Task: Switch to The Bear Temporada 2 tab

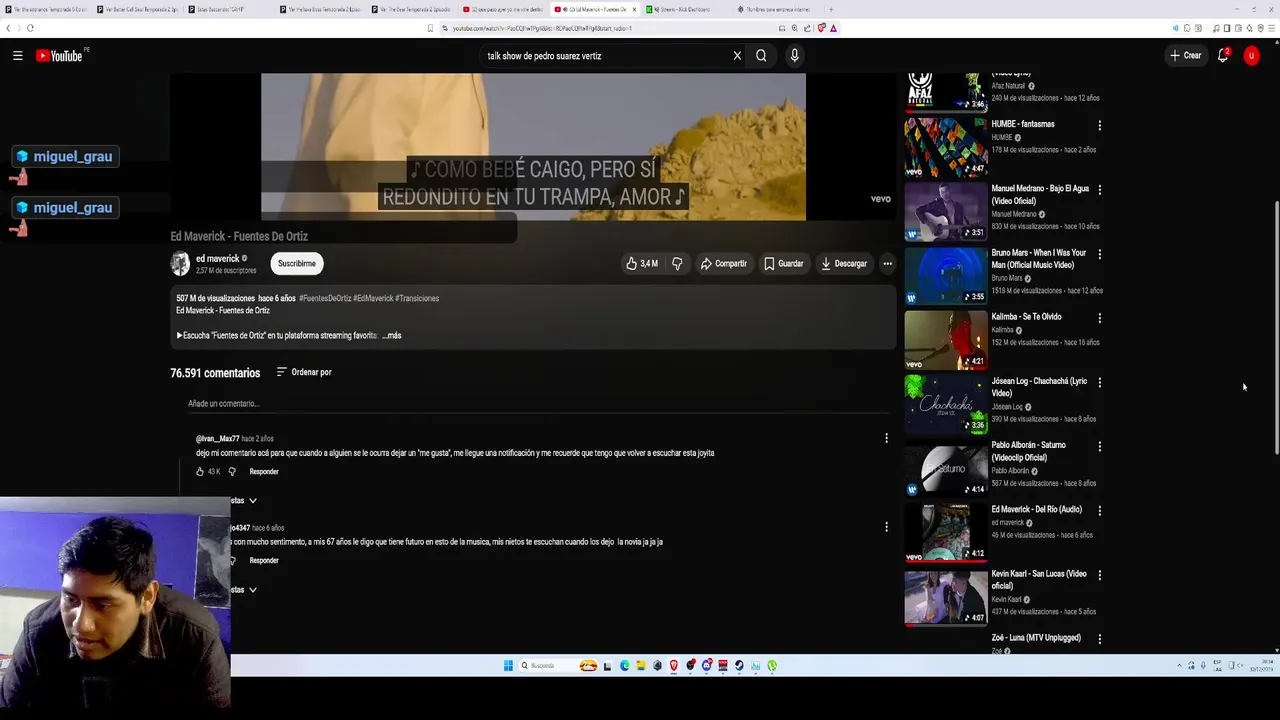Action: 412,9
